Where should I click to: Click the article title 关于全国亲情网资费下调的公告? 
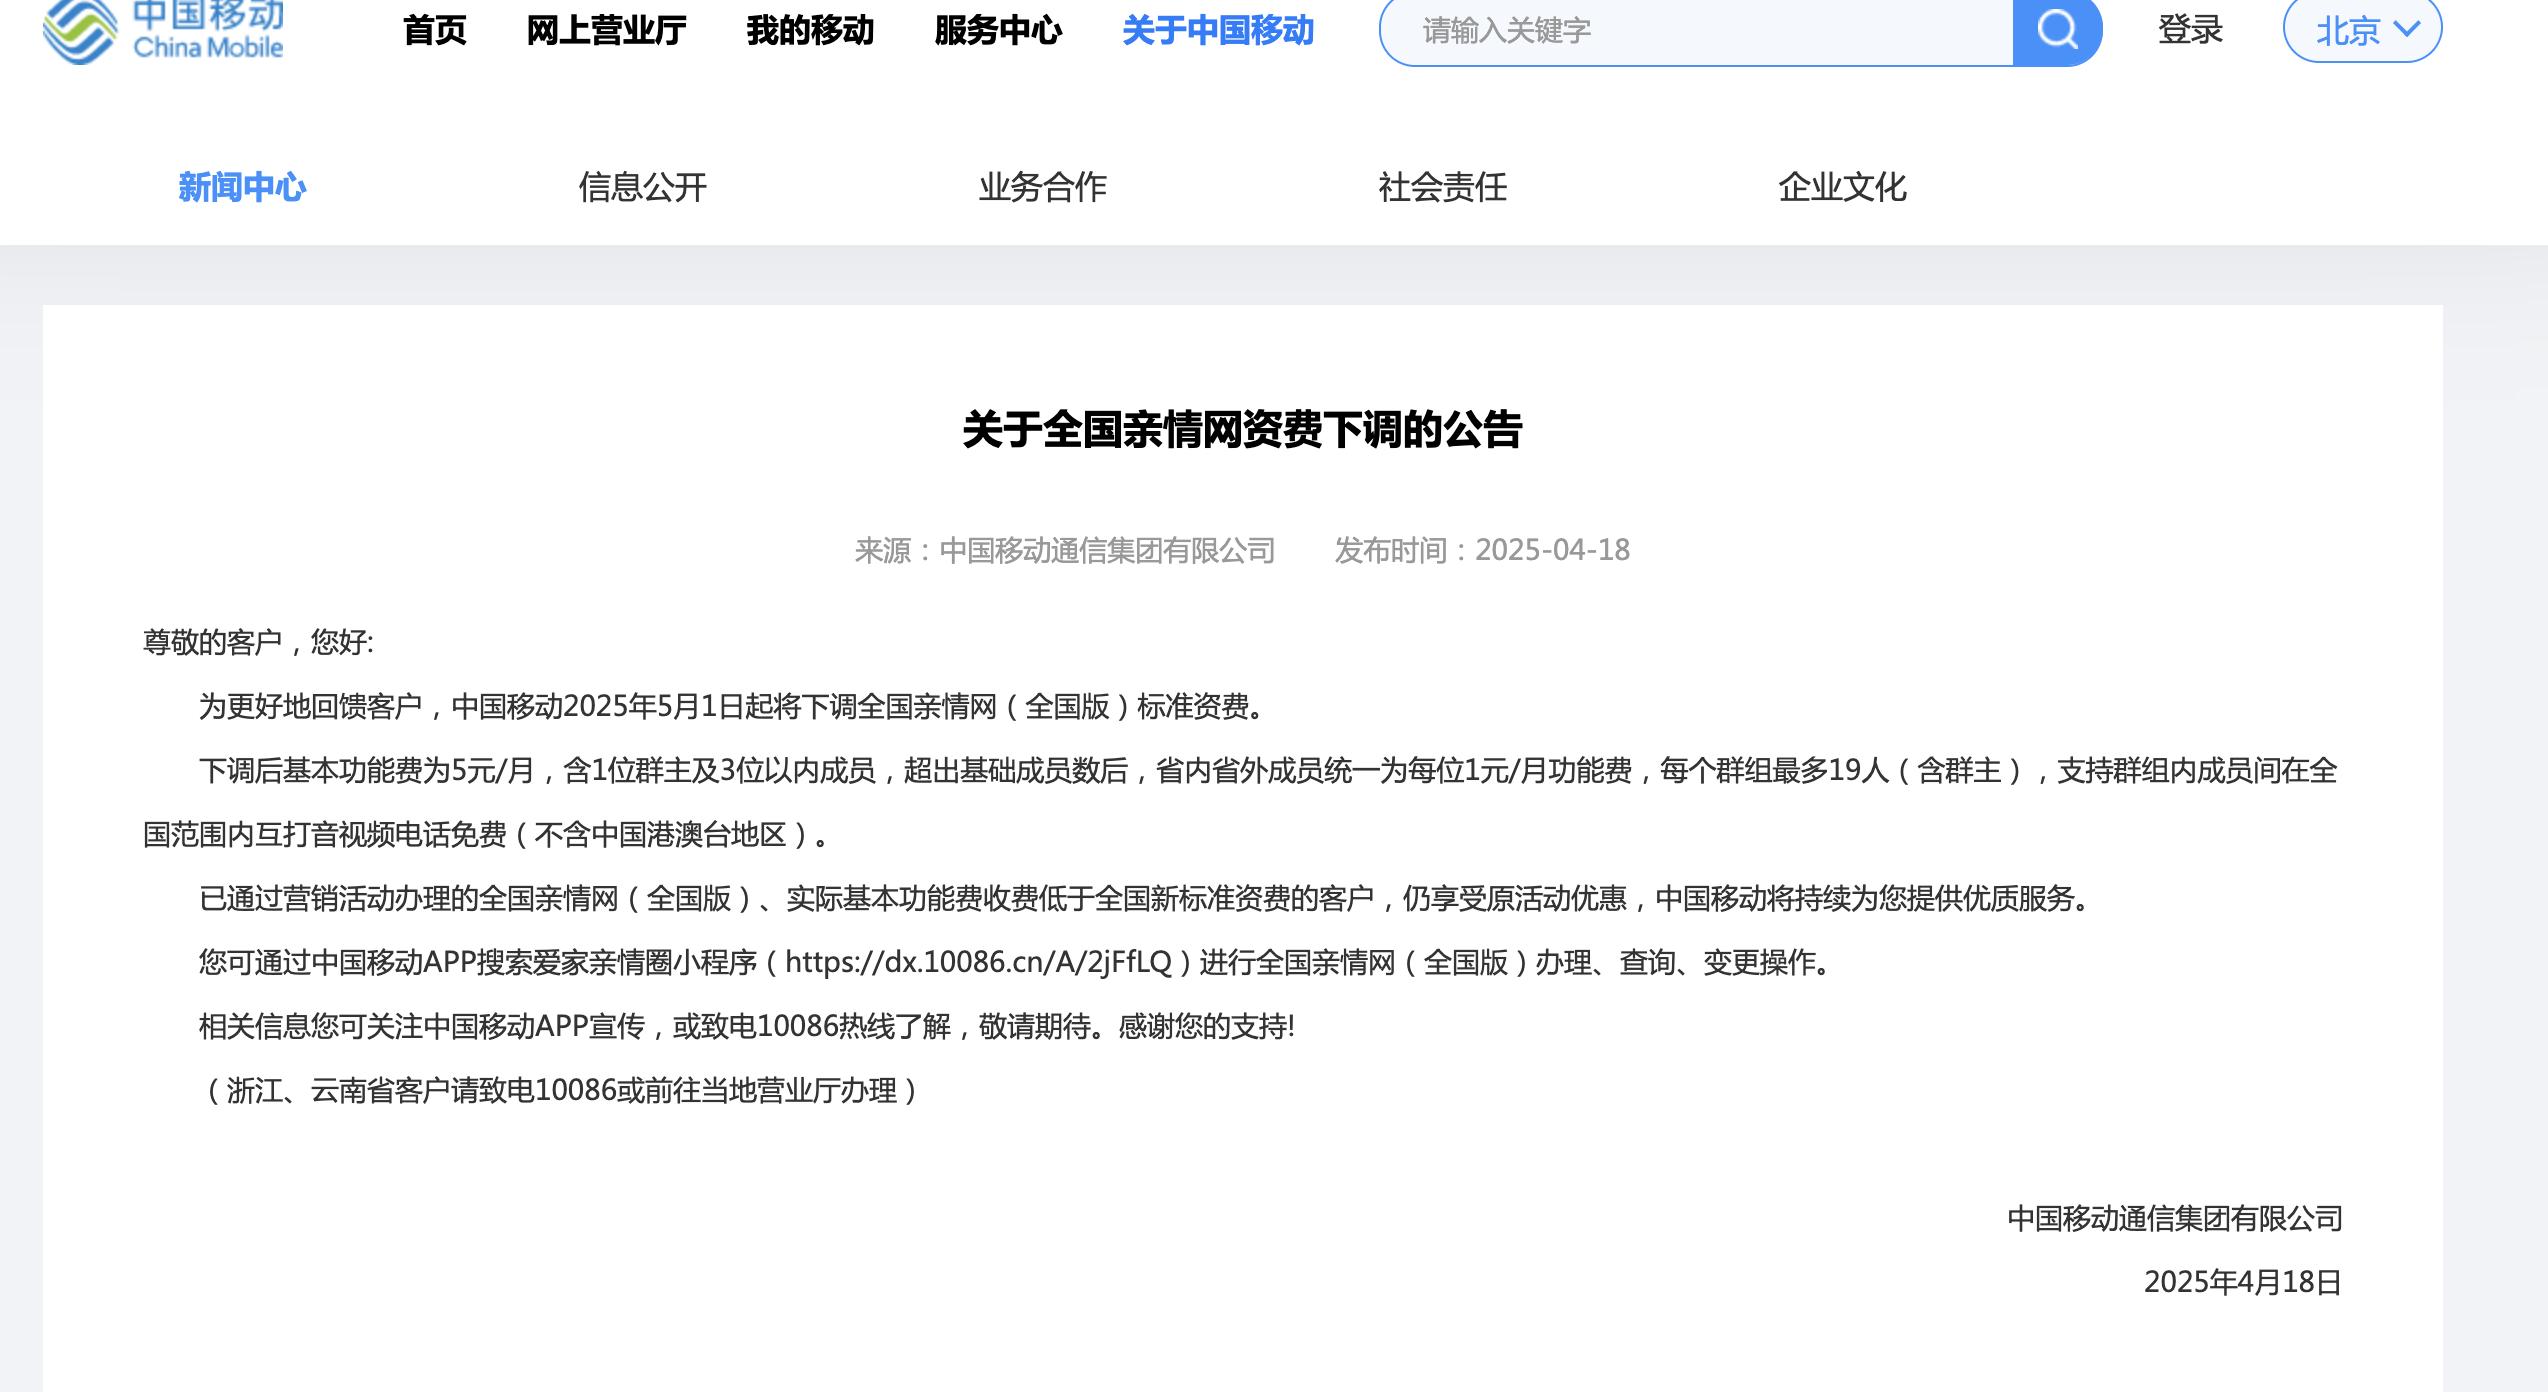coord(1242,430)
